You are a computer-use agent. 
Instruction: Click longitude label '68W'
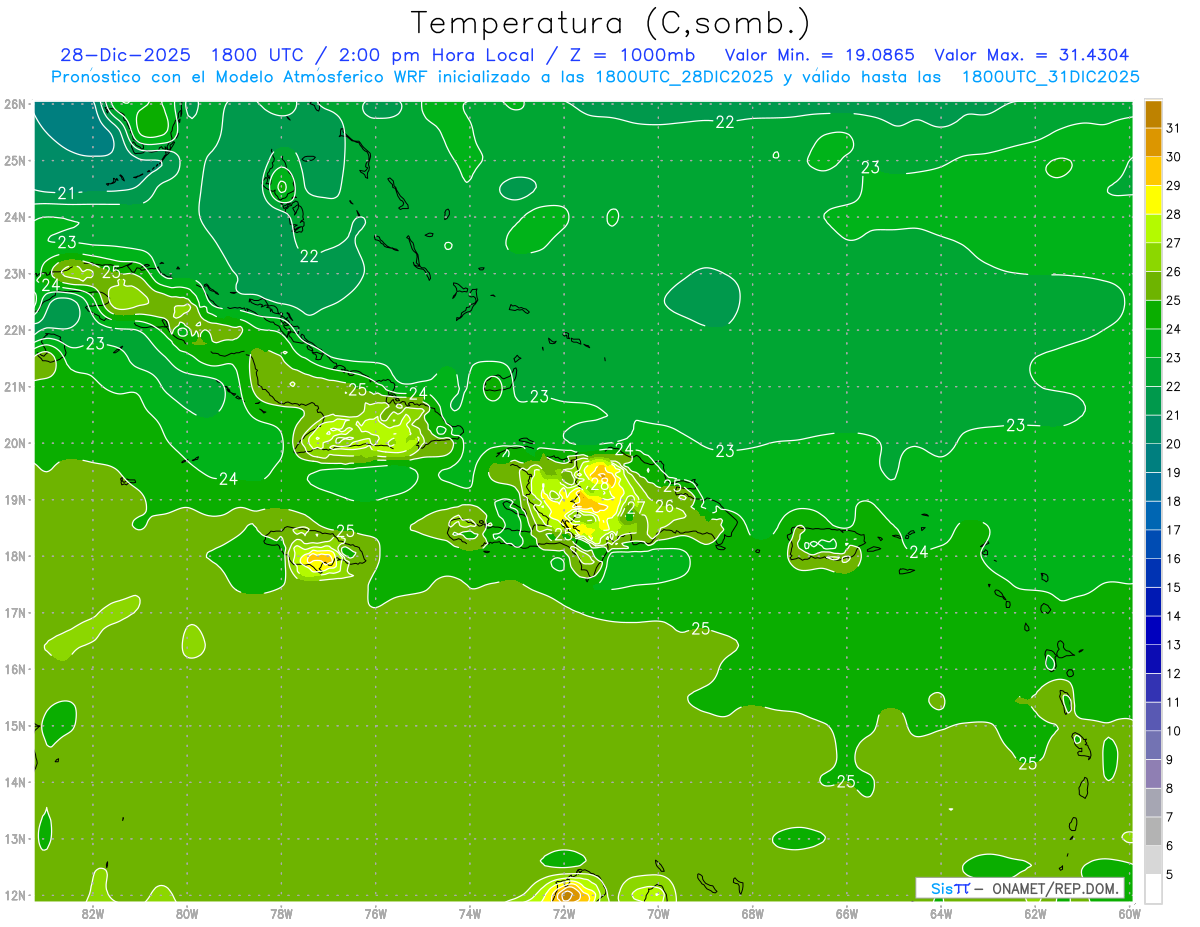click(x=753, y=913)
